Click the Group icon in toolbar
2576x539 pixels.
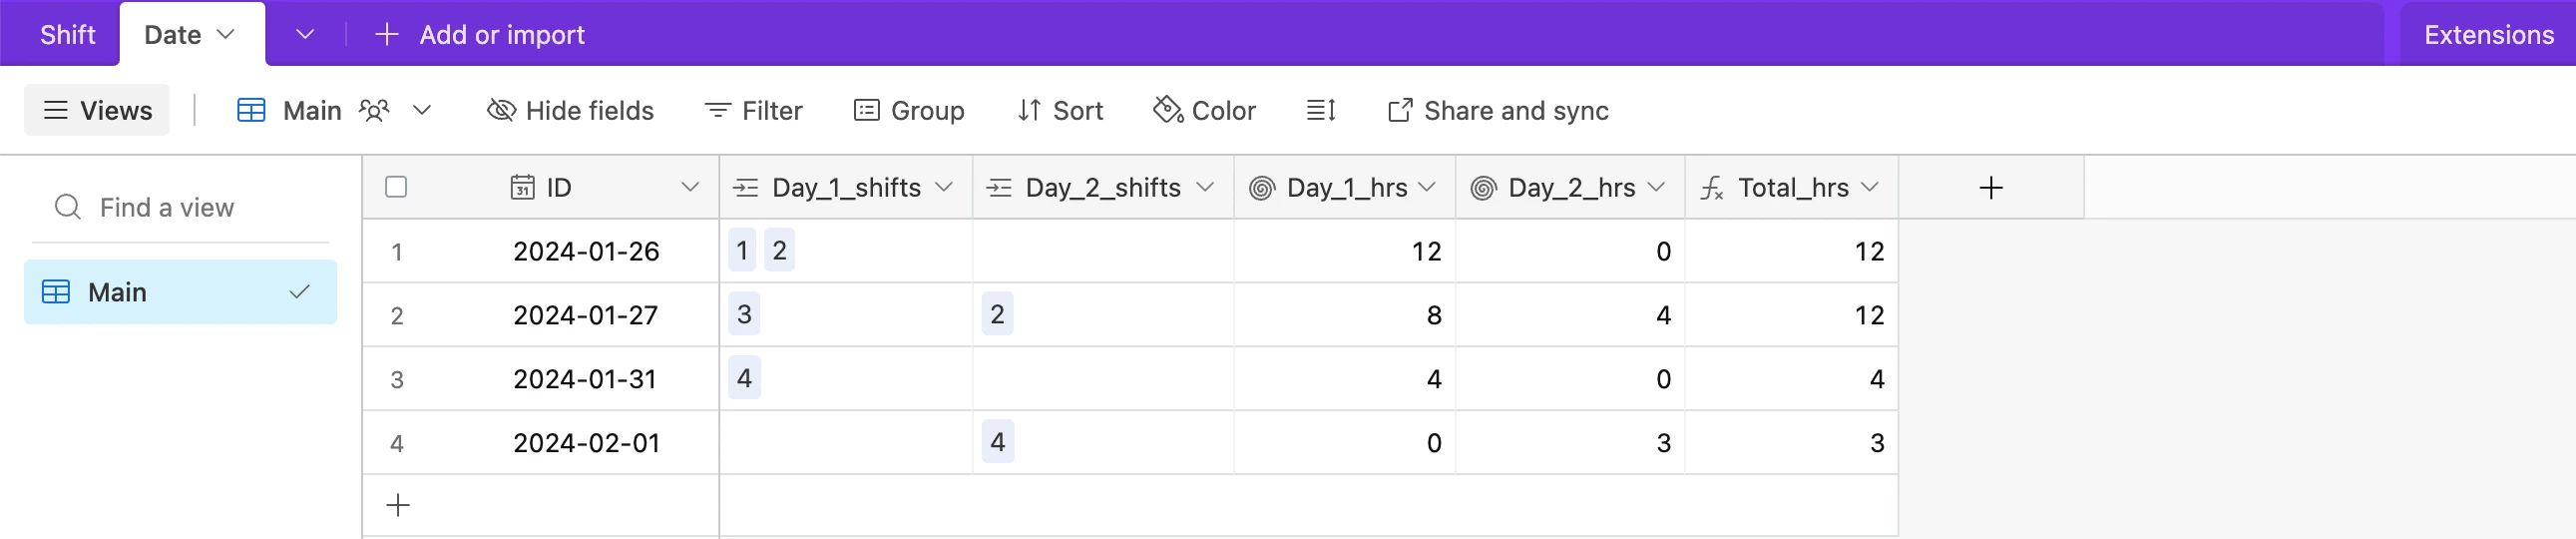coord(866,110)
